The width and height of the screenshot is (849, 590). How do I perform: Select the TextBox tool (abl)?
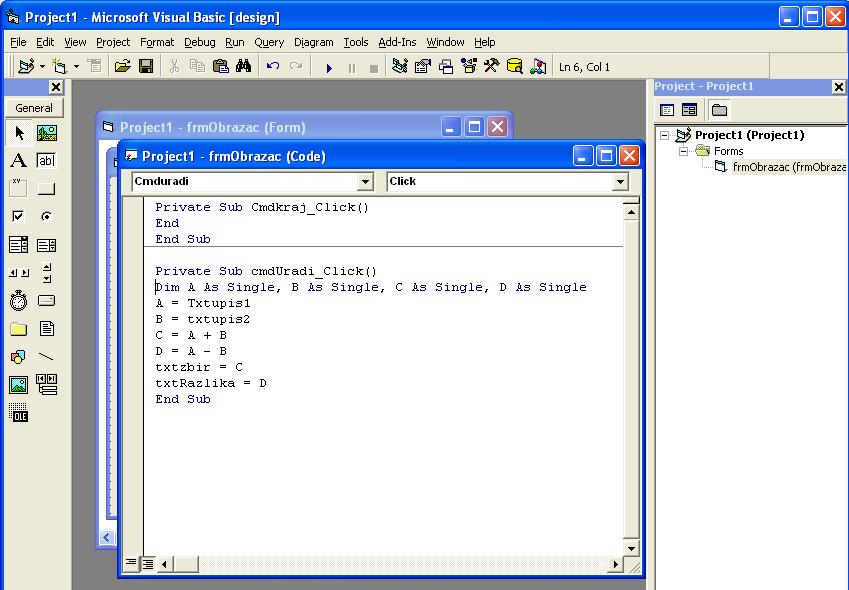tap(47, 160)
